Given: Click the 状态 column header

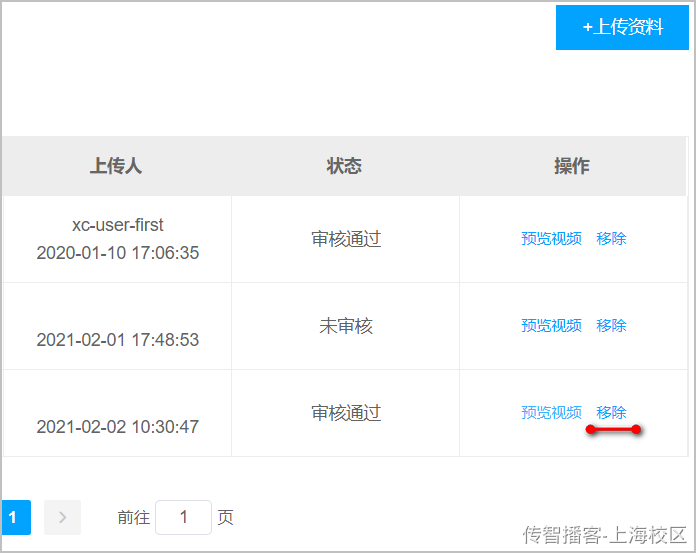Looking at the screenshot, I should pyautogui.click(x=344, y=166).
